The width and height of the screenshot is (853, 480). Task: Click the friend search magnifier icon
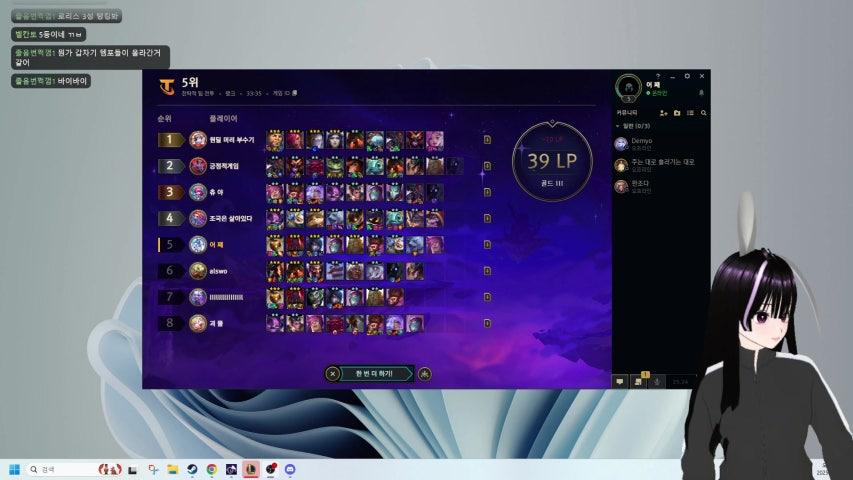pos(703,113)
